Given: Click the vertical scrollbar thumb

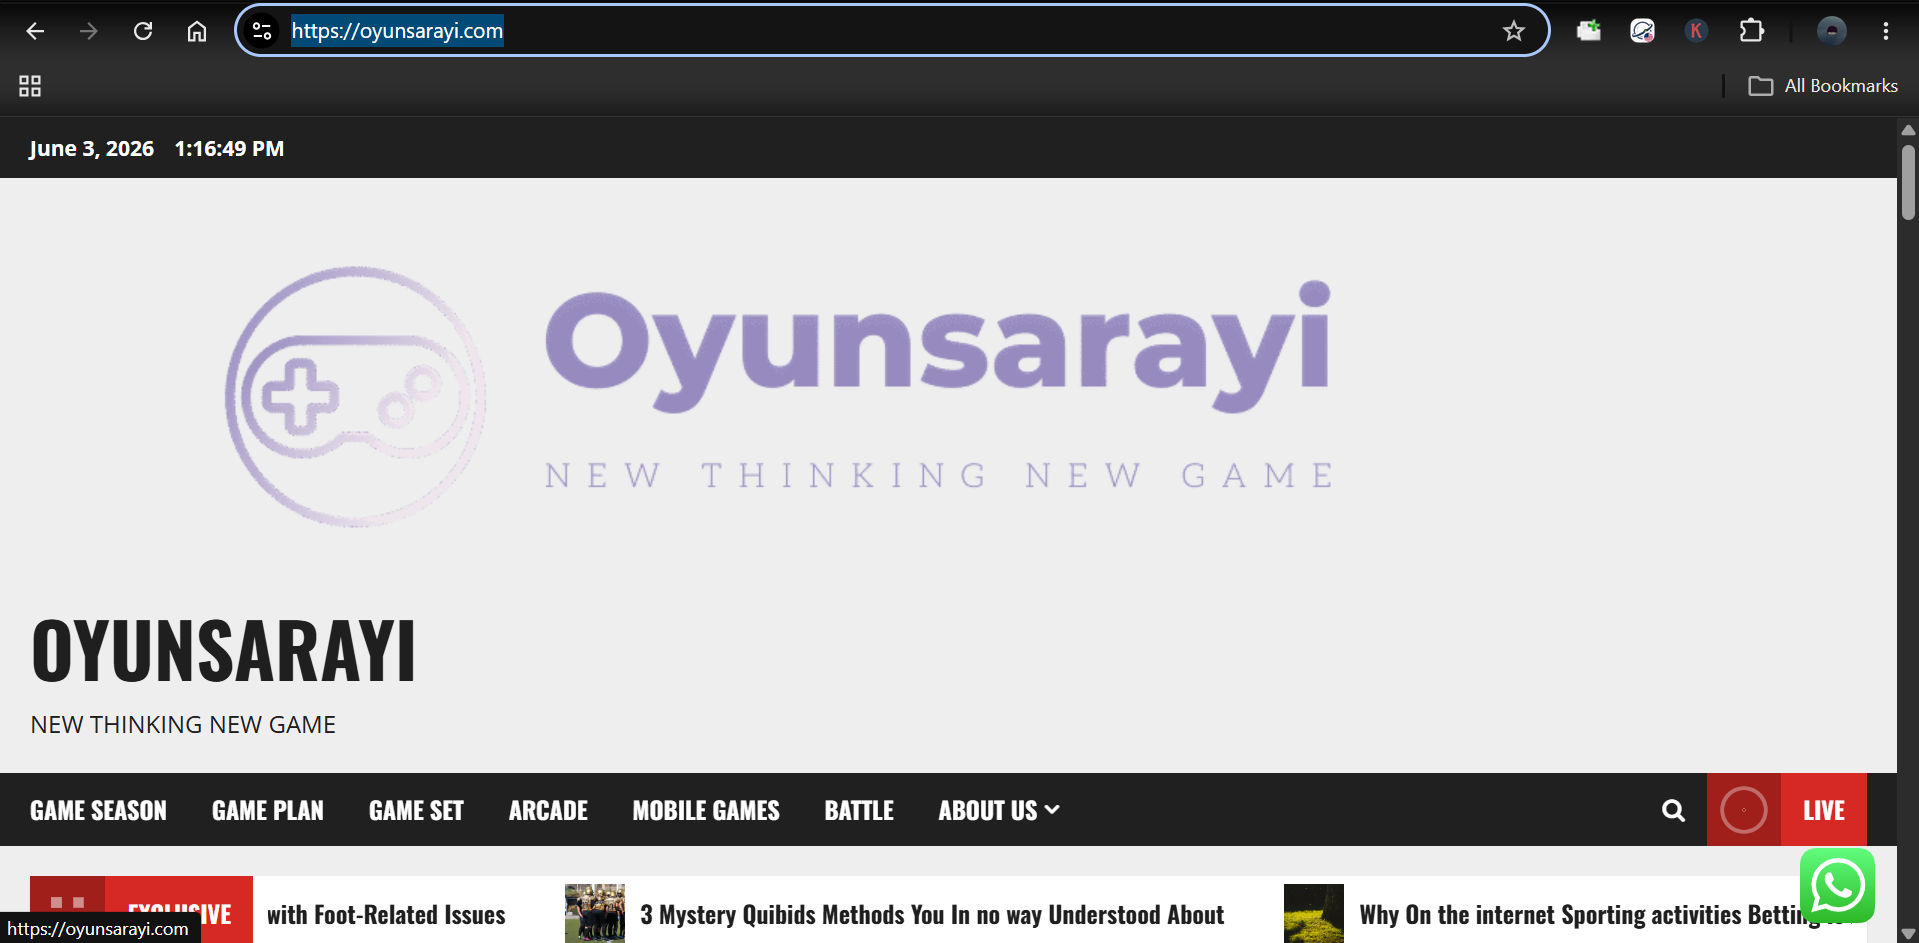Looking at the screenshot, I should (x=1908, y=182).
